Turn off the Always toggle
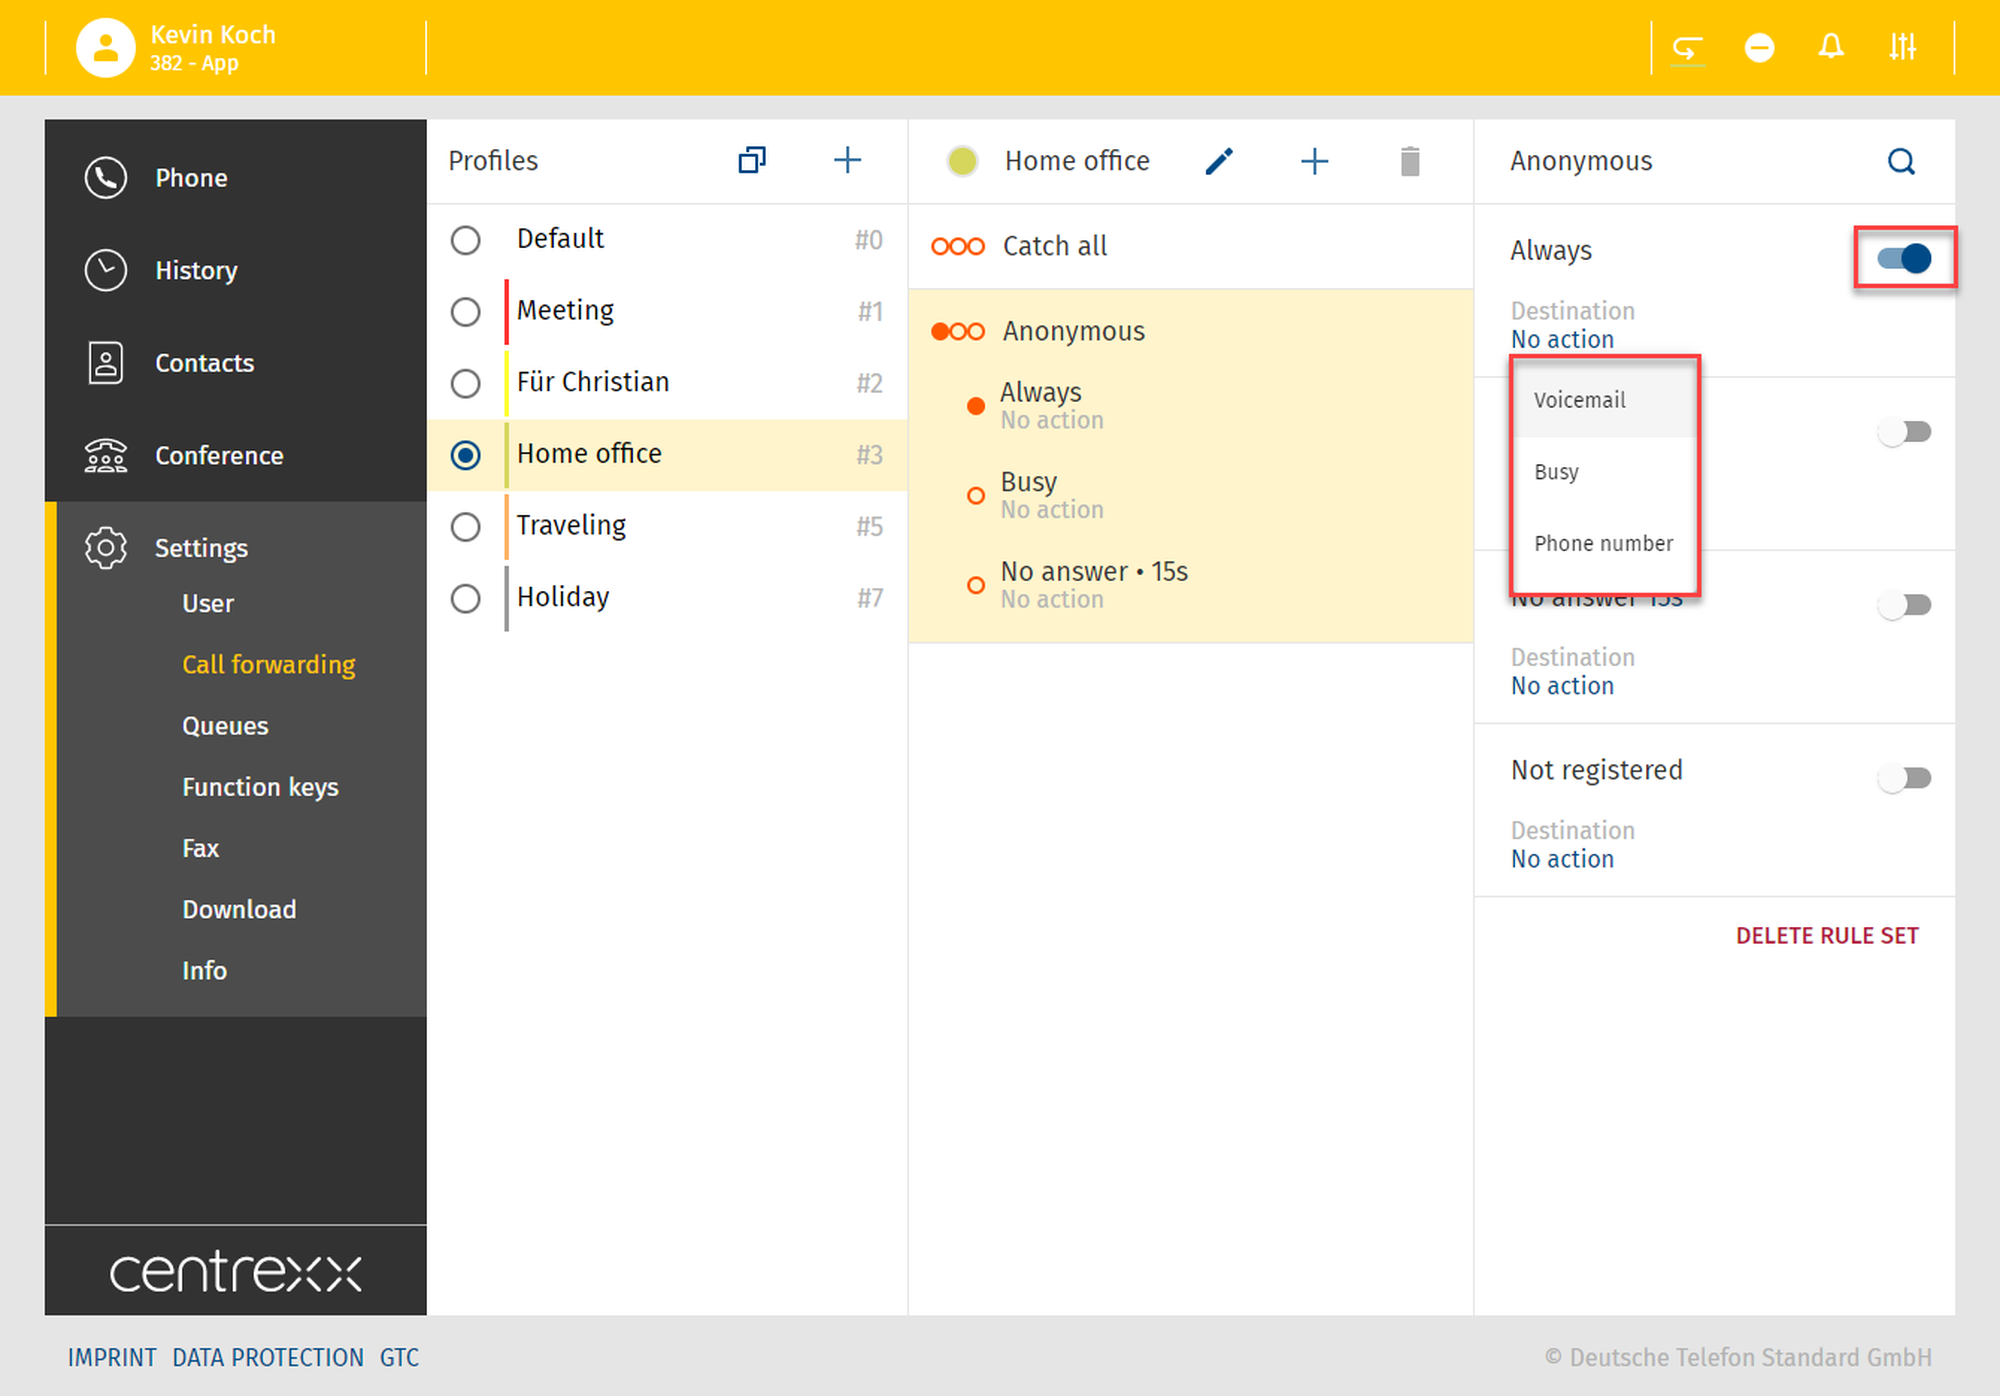 coord(1904,258)
